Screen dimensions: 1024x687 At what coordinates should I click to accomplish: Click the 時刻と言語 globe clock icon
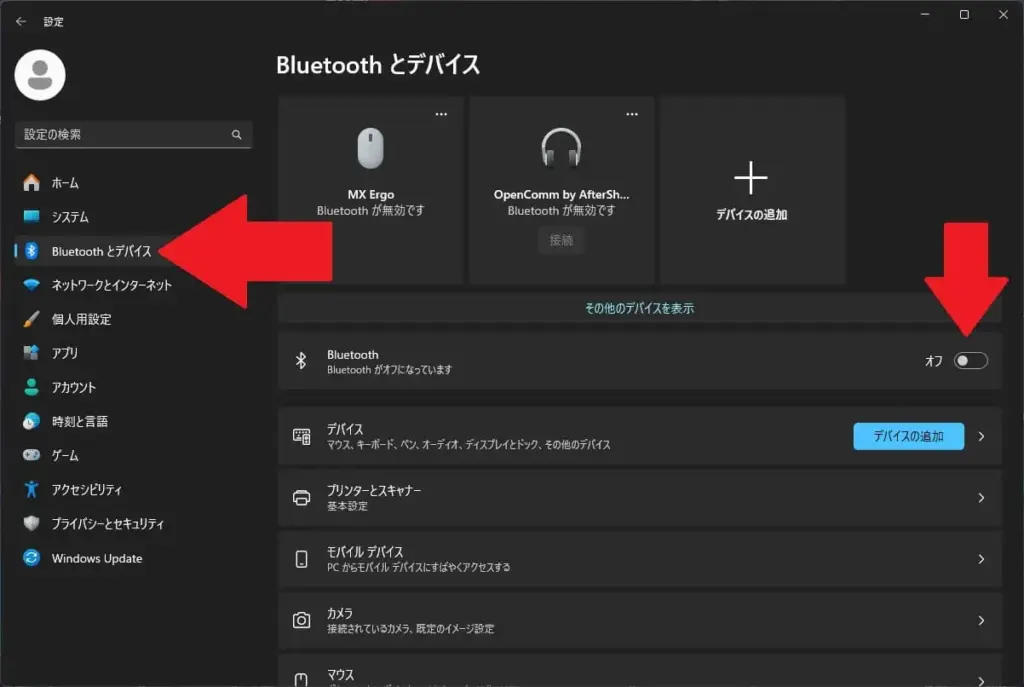click(x=31, y=421)
